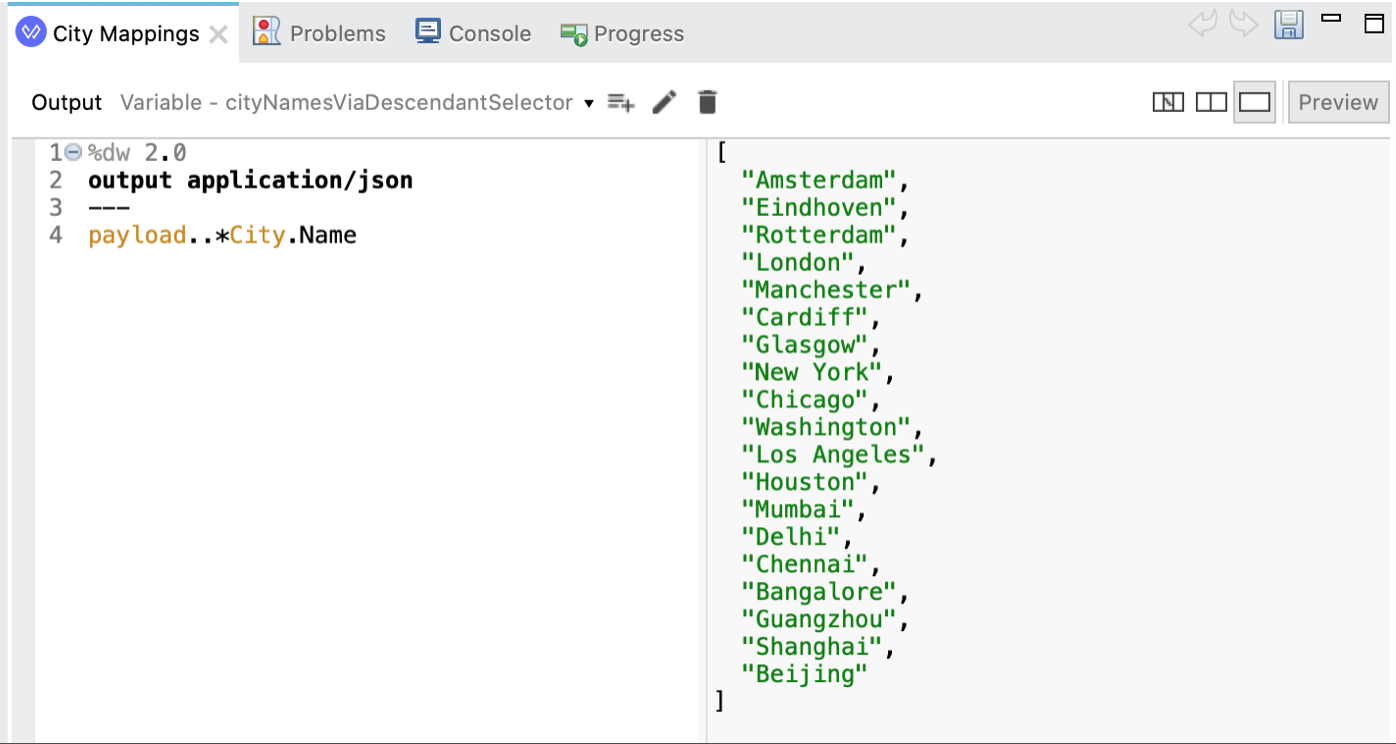Switch to two-pane split view
Screen dimensions: 1396x744
[1211, 102]
